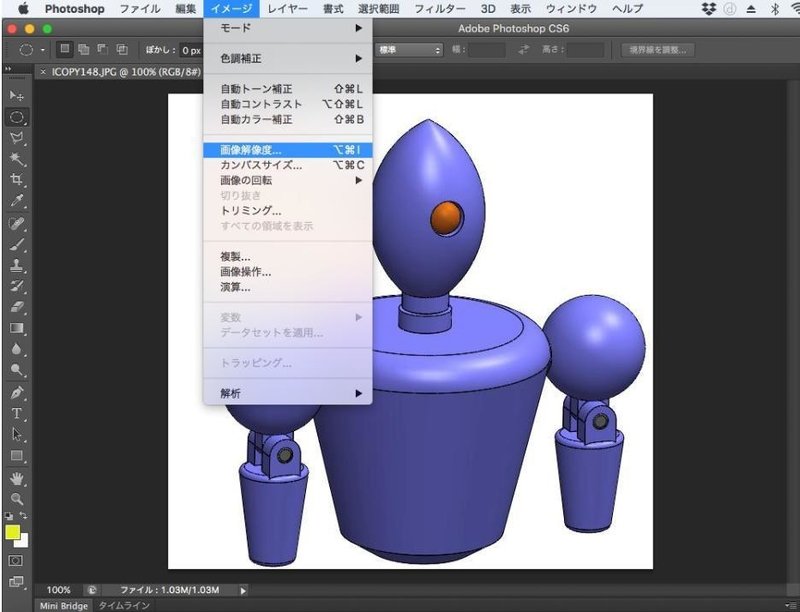
Task: Open the ファイル menu
Action: 140,9
